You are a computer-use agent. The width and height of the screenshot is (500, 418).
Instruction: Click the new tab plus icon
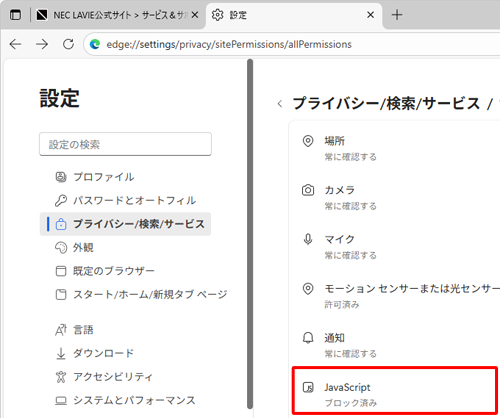pyautogui.click(x=397, y=15)
